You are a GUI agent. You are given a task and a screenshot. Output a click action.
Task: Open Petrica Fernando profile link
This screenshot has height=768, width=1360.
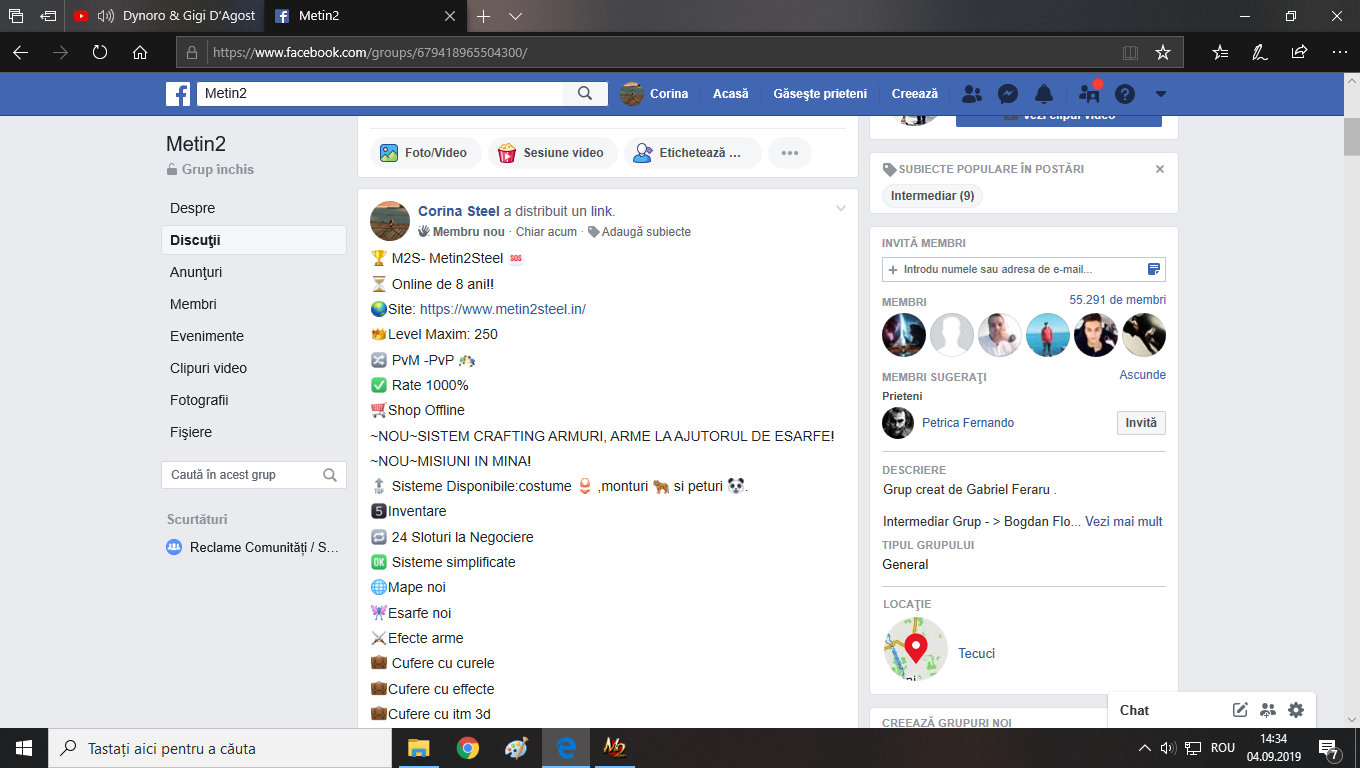pyautogui.click(x=968, y=423)
